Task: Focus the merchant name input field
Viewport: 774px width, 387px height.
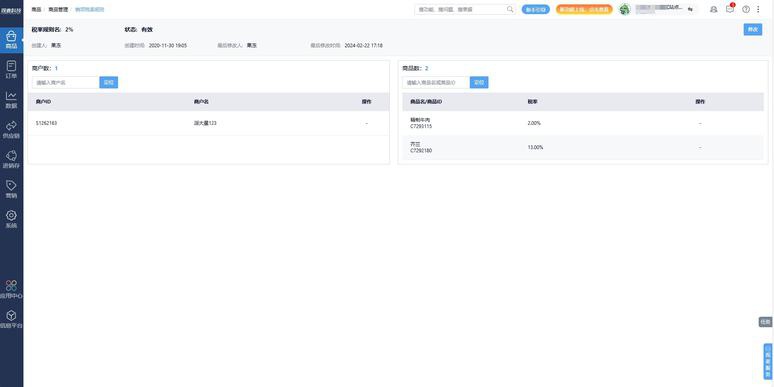Action: 66,82
